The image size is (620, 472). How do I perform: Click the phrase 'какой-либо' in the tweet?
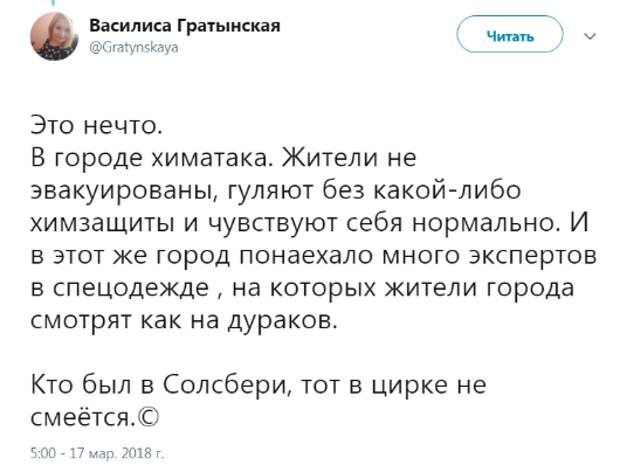[x=447, y=191]
